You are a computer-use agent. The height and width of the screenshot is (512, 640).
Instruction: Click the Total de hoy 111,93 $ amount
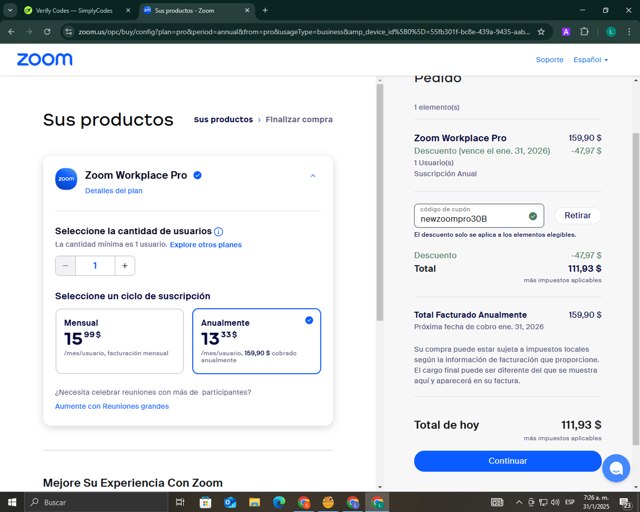click(581, 425)
